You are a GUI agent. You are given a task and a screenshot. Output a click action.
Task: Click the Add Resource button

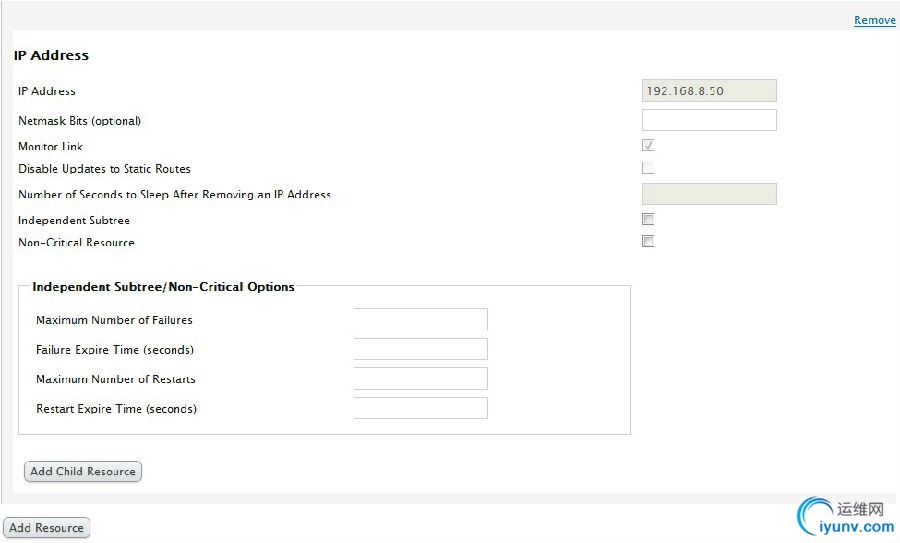46,528
